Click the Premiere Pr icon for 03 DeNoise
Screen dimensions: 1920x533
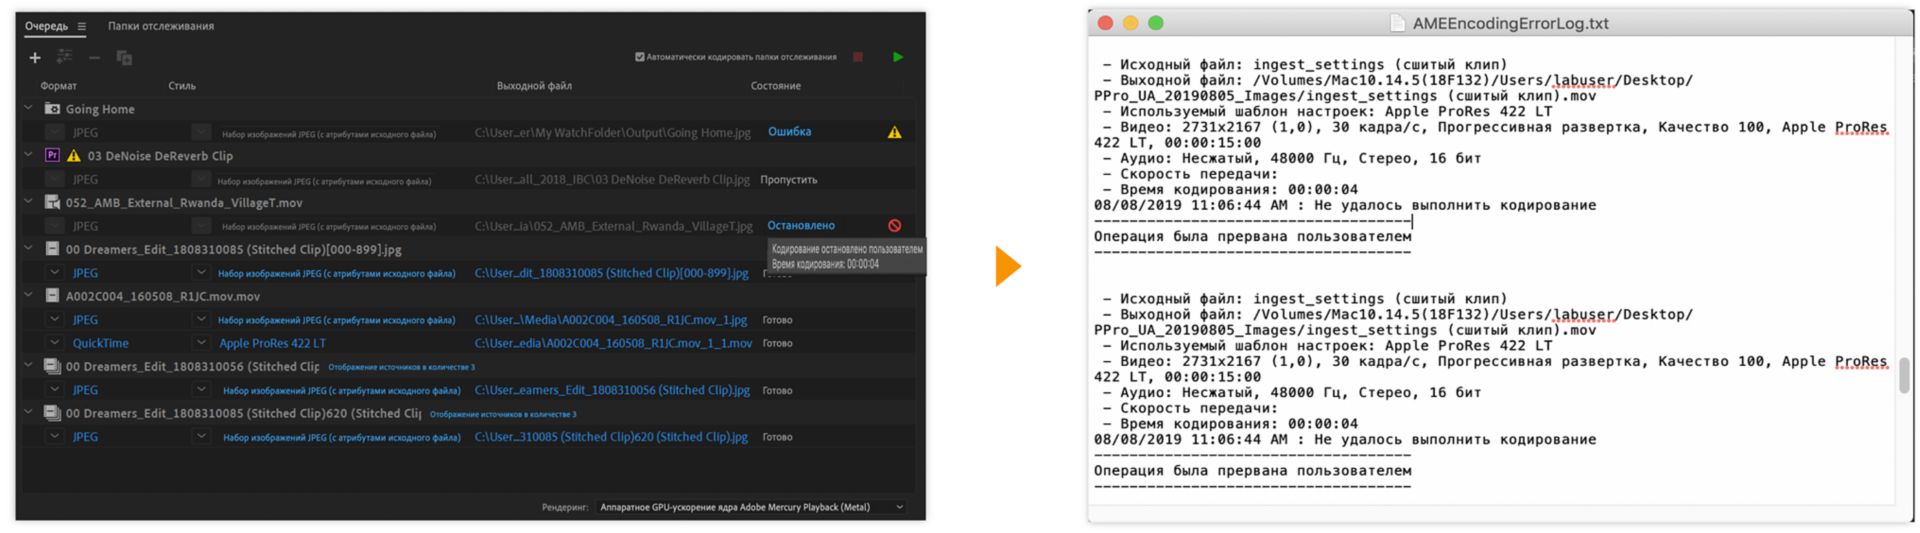pyautogui.click(x=53, y=156)
